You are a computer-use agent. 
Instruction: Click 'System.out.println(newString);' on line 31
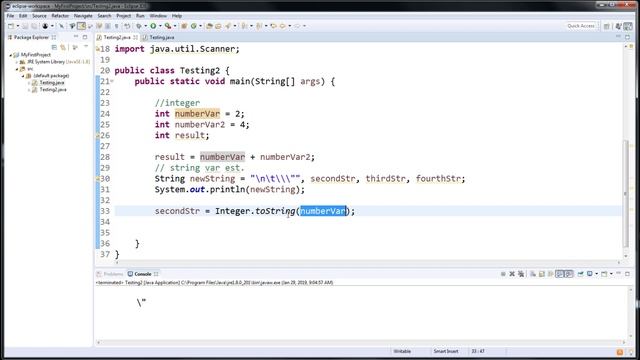coord(229,189)
